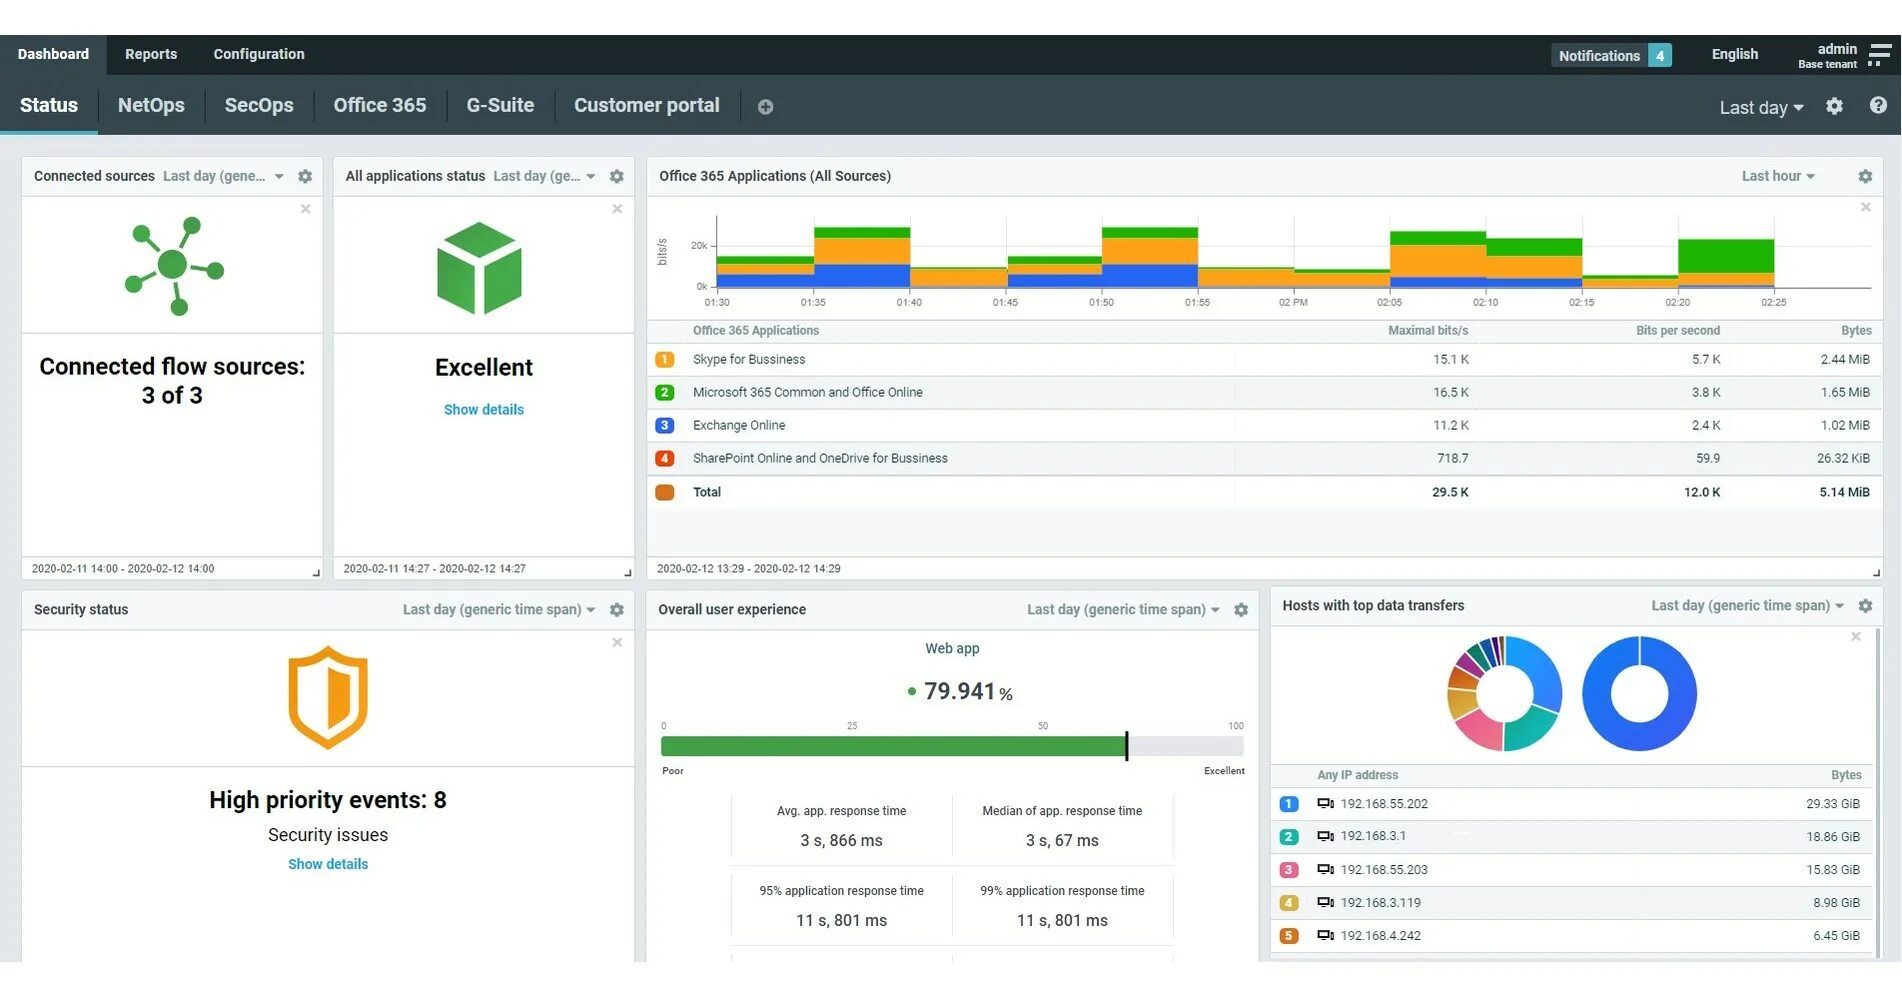Viewport: 1902px width, 997px height.
Task: Open the Customer portal tab
Action: point(647,105)
